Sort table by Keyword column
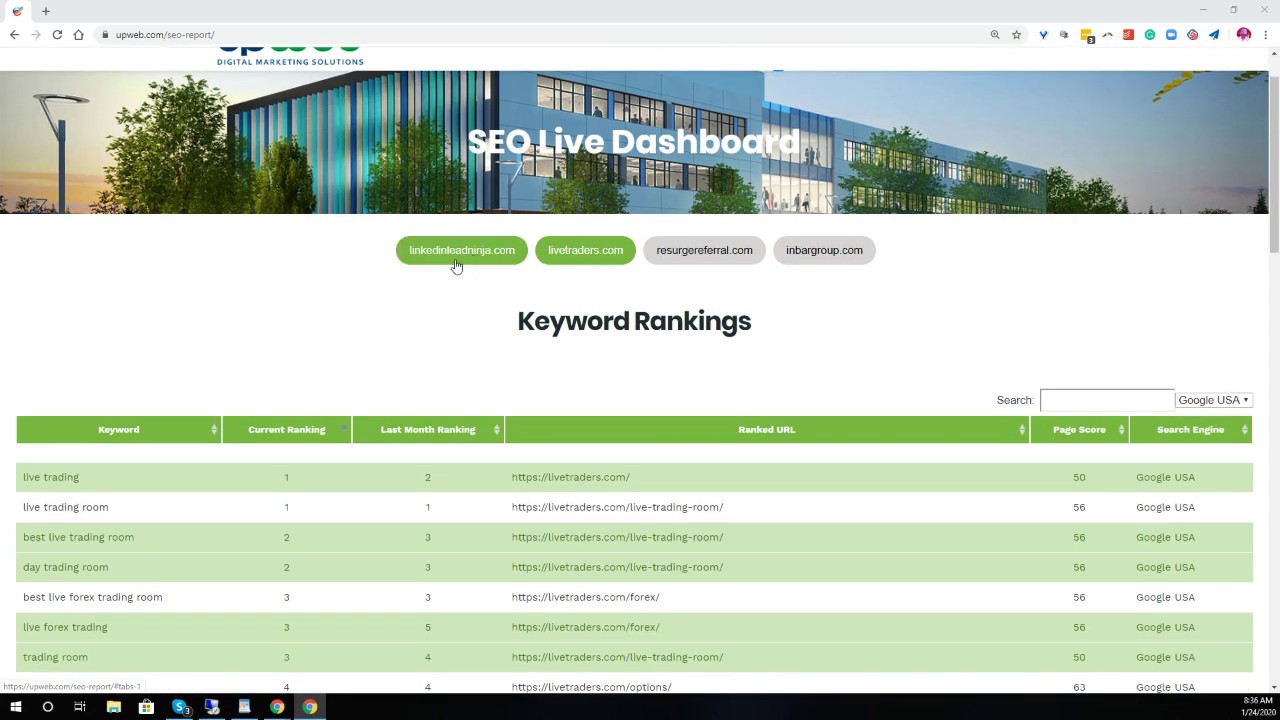Viewport: 1280px width, 720px height. [119, 430]
